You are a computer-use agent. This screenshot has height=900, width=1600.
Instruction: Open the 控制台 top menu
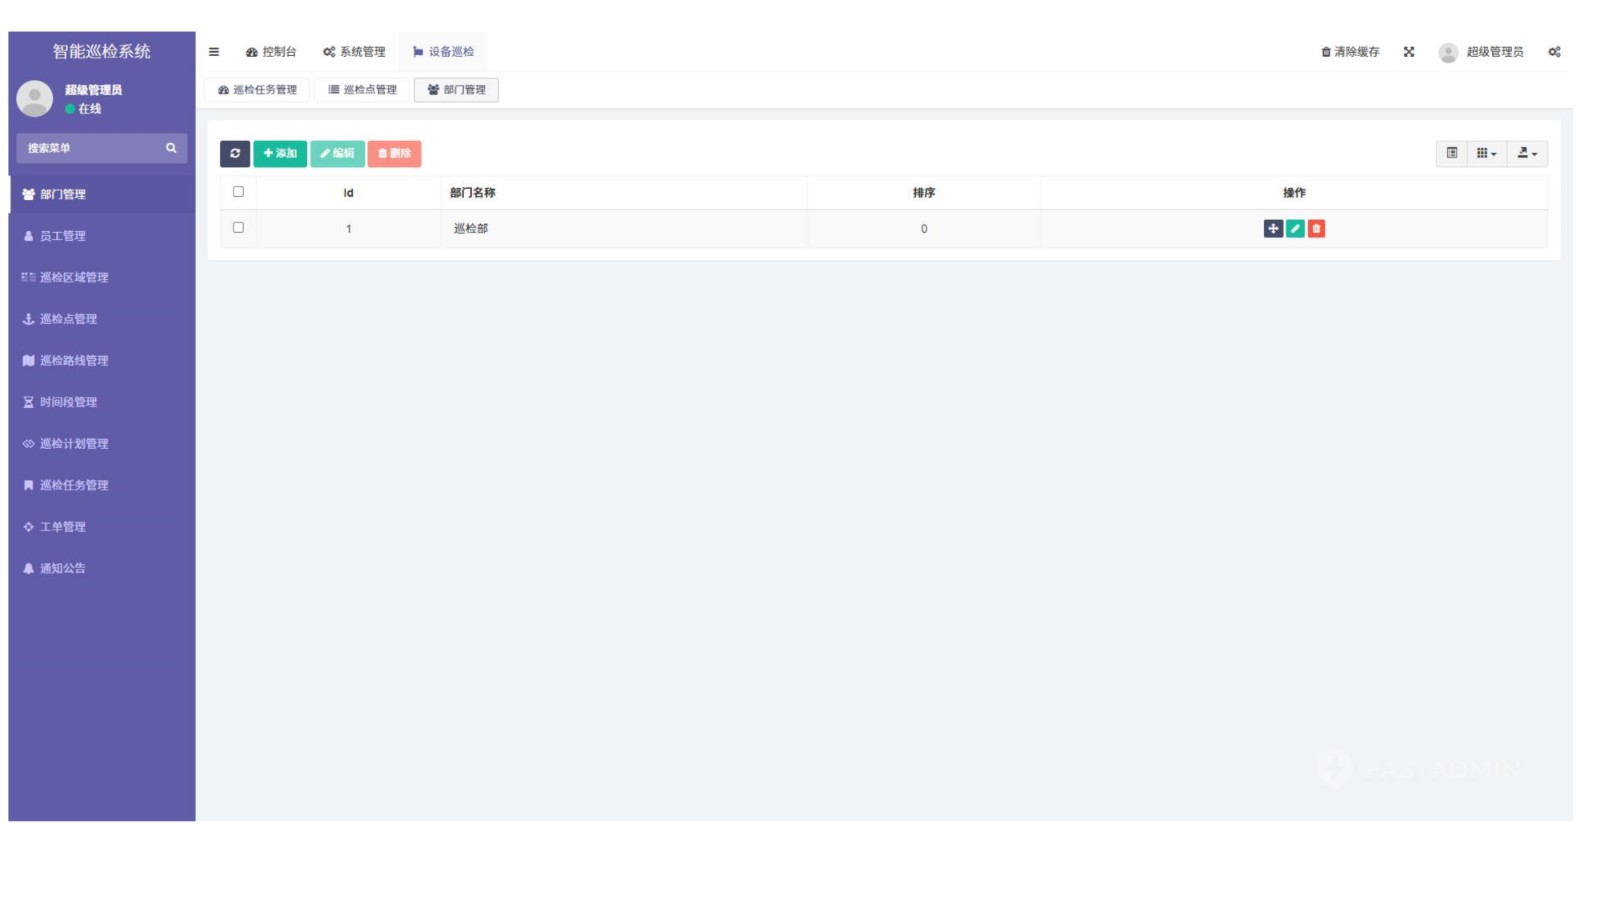click(271, 52)
